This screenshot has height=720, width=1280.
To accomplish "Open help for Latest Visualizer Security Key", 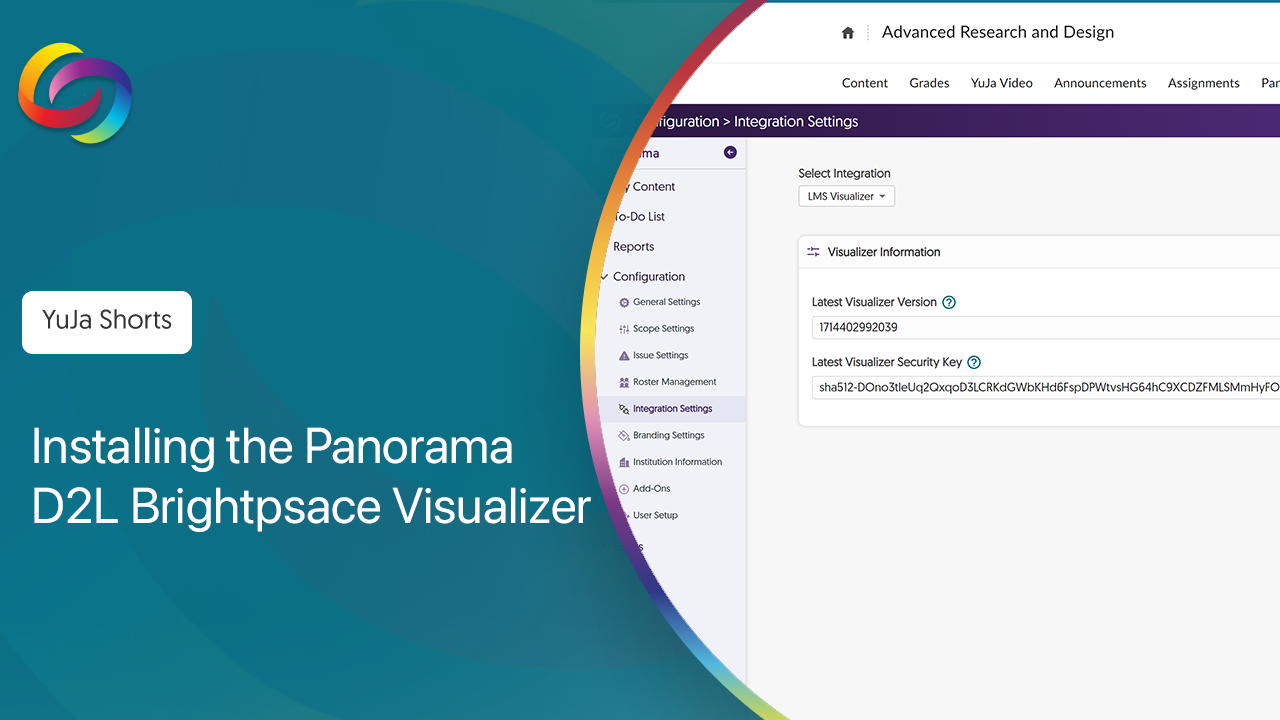I will [x=974, y=363].
